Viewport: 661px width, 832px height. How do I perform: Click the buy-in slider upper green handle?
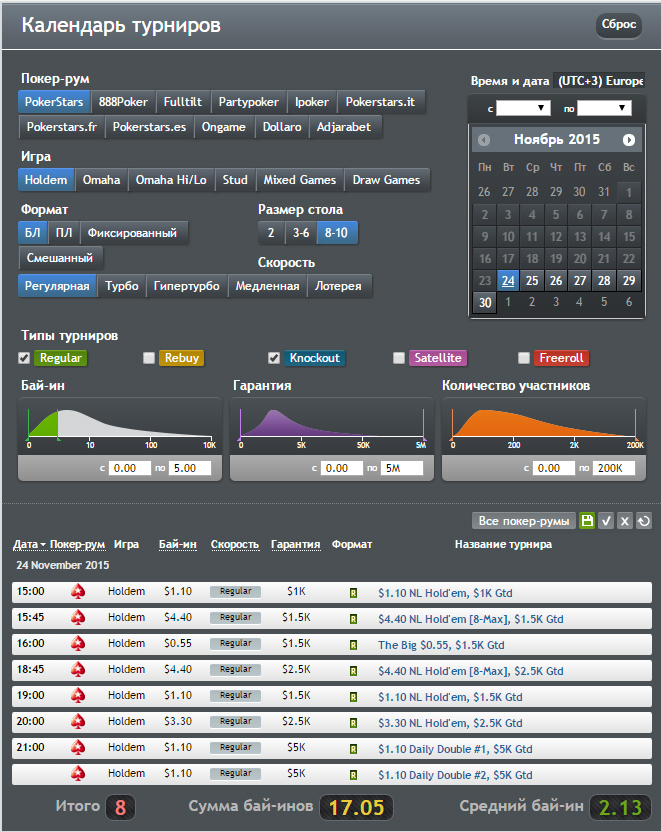pyautogui.click(x=58, y=438)
